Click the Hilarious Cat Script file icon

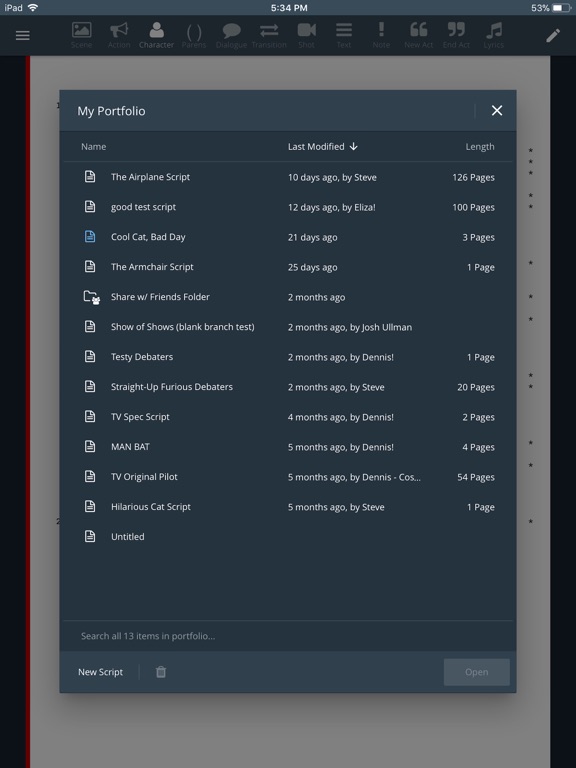tap(90, 506)
